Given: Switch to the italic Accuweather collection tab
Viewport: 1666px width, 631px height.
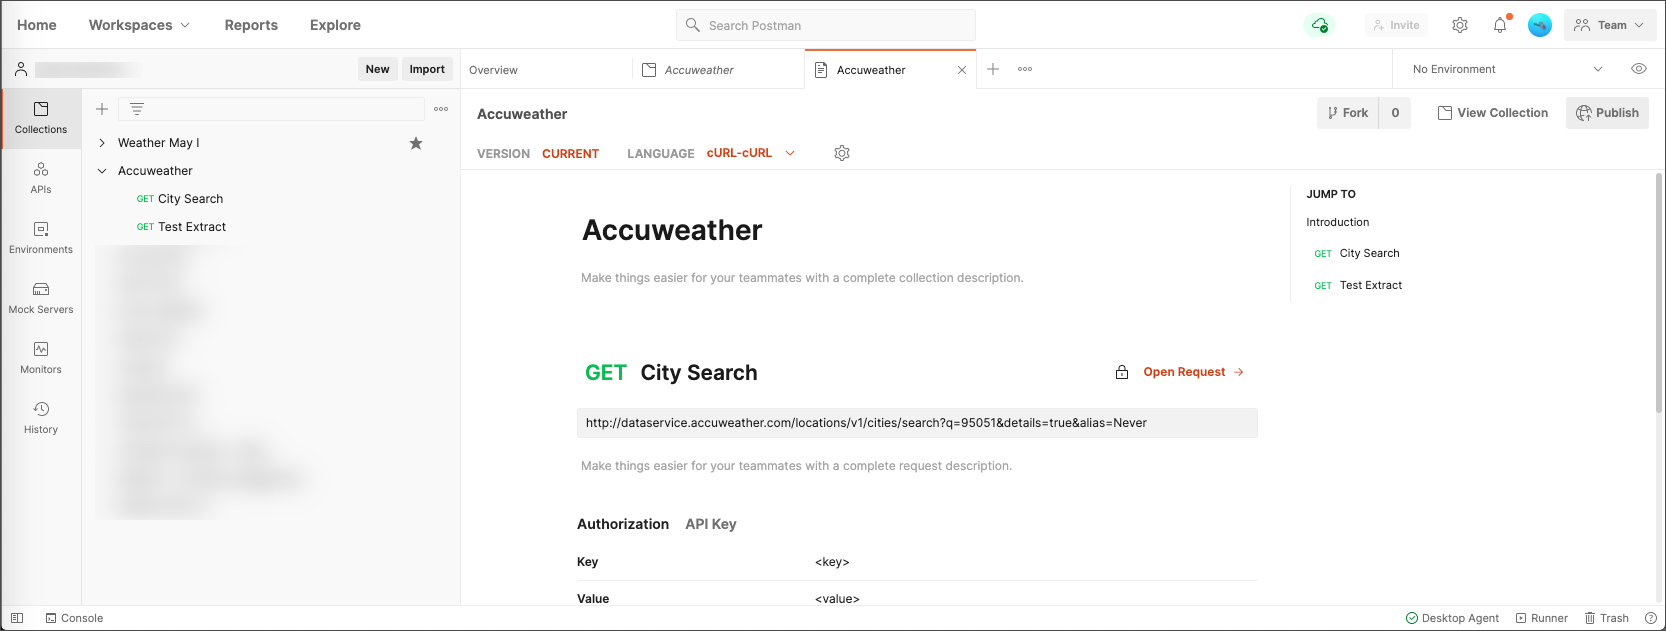Looking at the screenshot, I should tap(718, 70).
